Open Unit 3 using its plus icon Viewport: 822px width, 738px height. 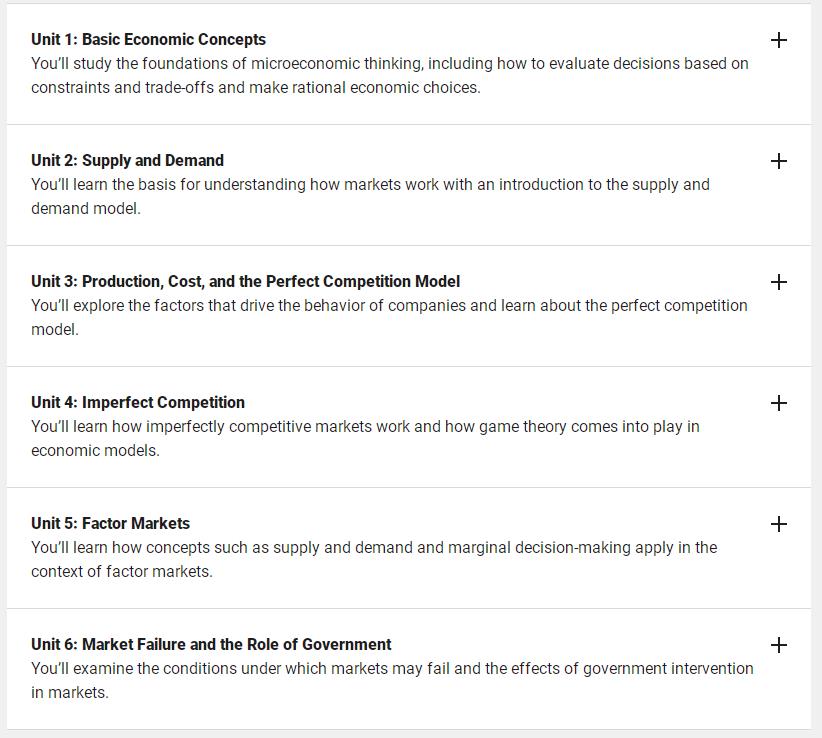(x=778, y=282)
